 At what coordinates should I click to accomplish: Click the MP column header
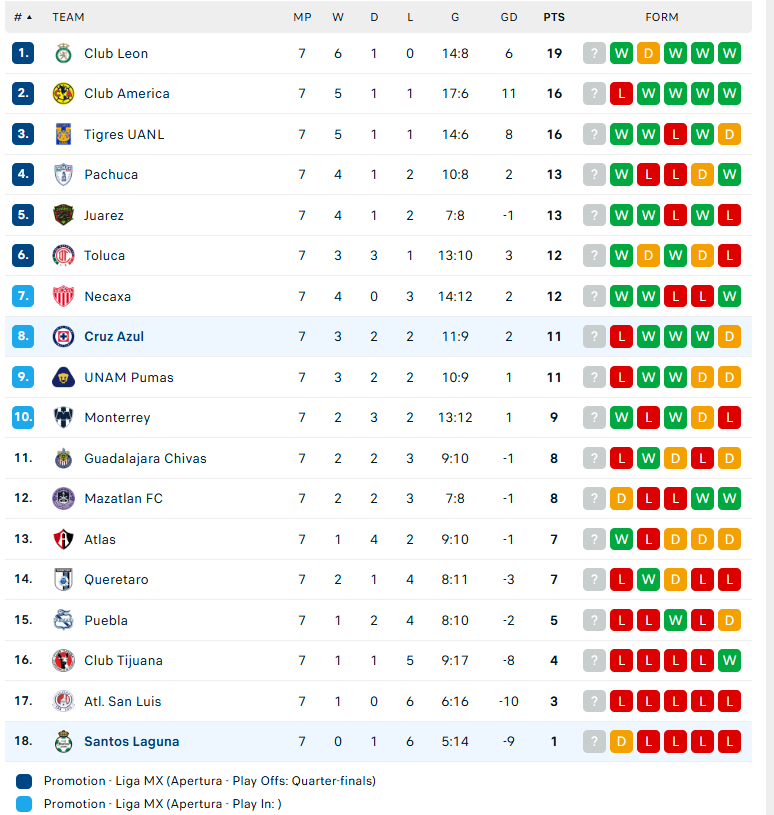[302, 17]
